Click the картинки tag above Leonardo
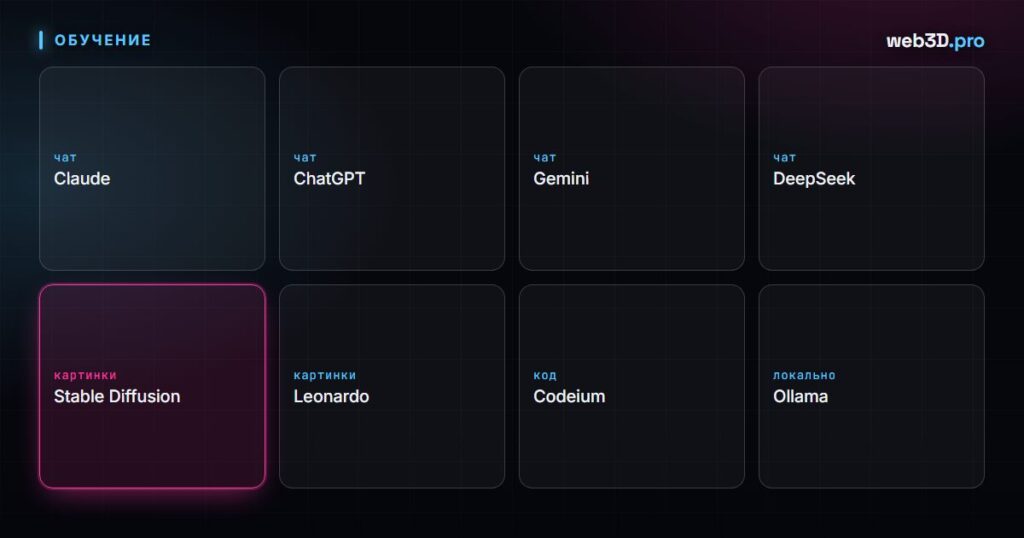The image size is (1024, 538). pyautogui.click(x=325, y=375)
